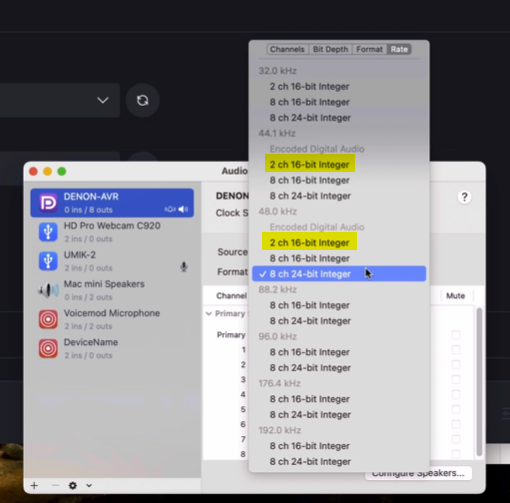Switch to the Bit Depth sorting tab
This screenshot has width=510, height=503.
pyautogui.click(x=330, y=49)
